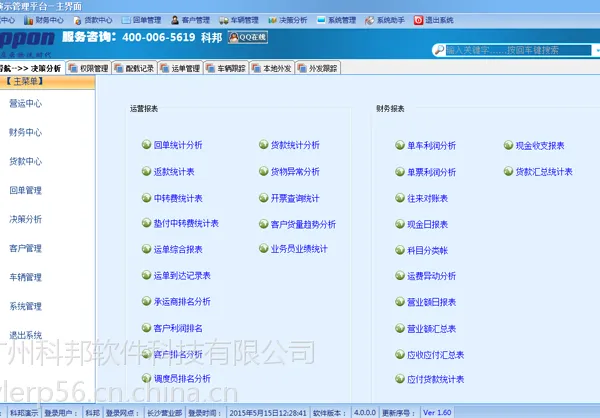Viewport: 600px width, 418px height.
Task: Open 车辆管理 in the top menu bar
Action: [x=239, y=20]
